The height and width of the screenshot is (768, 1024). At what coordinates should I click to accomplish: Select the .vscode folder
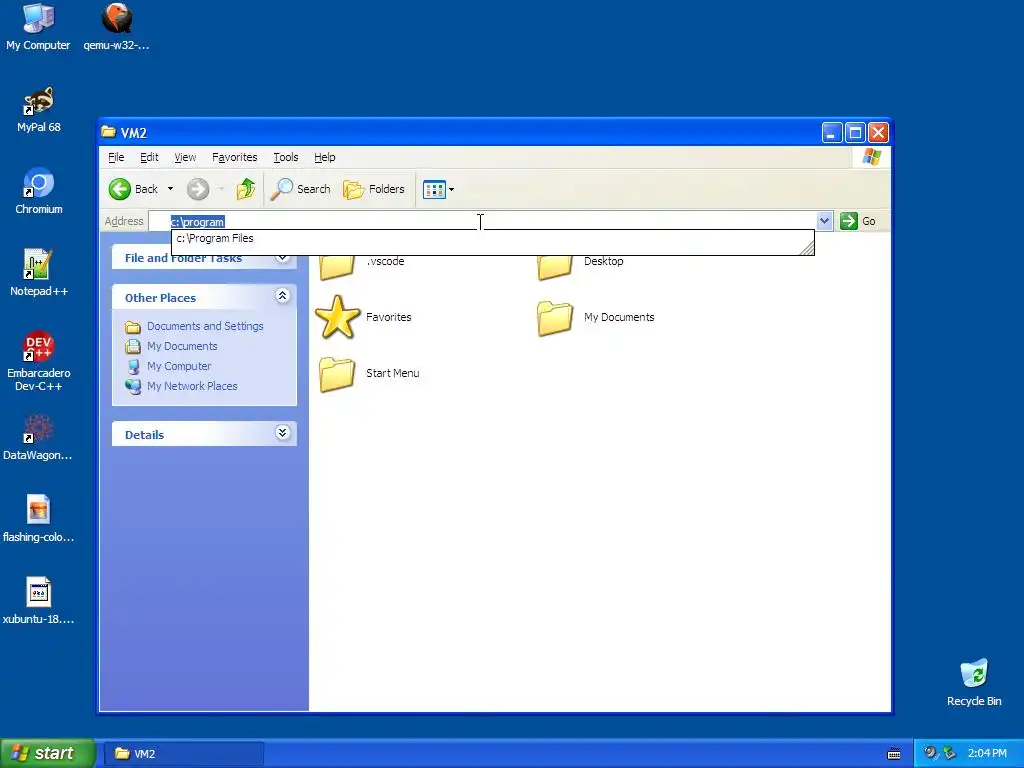click(360, 264)
